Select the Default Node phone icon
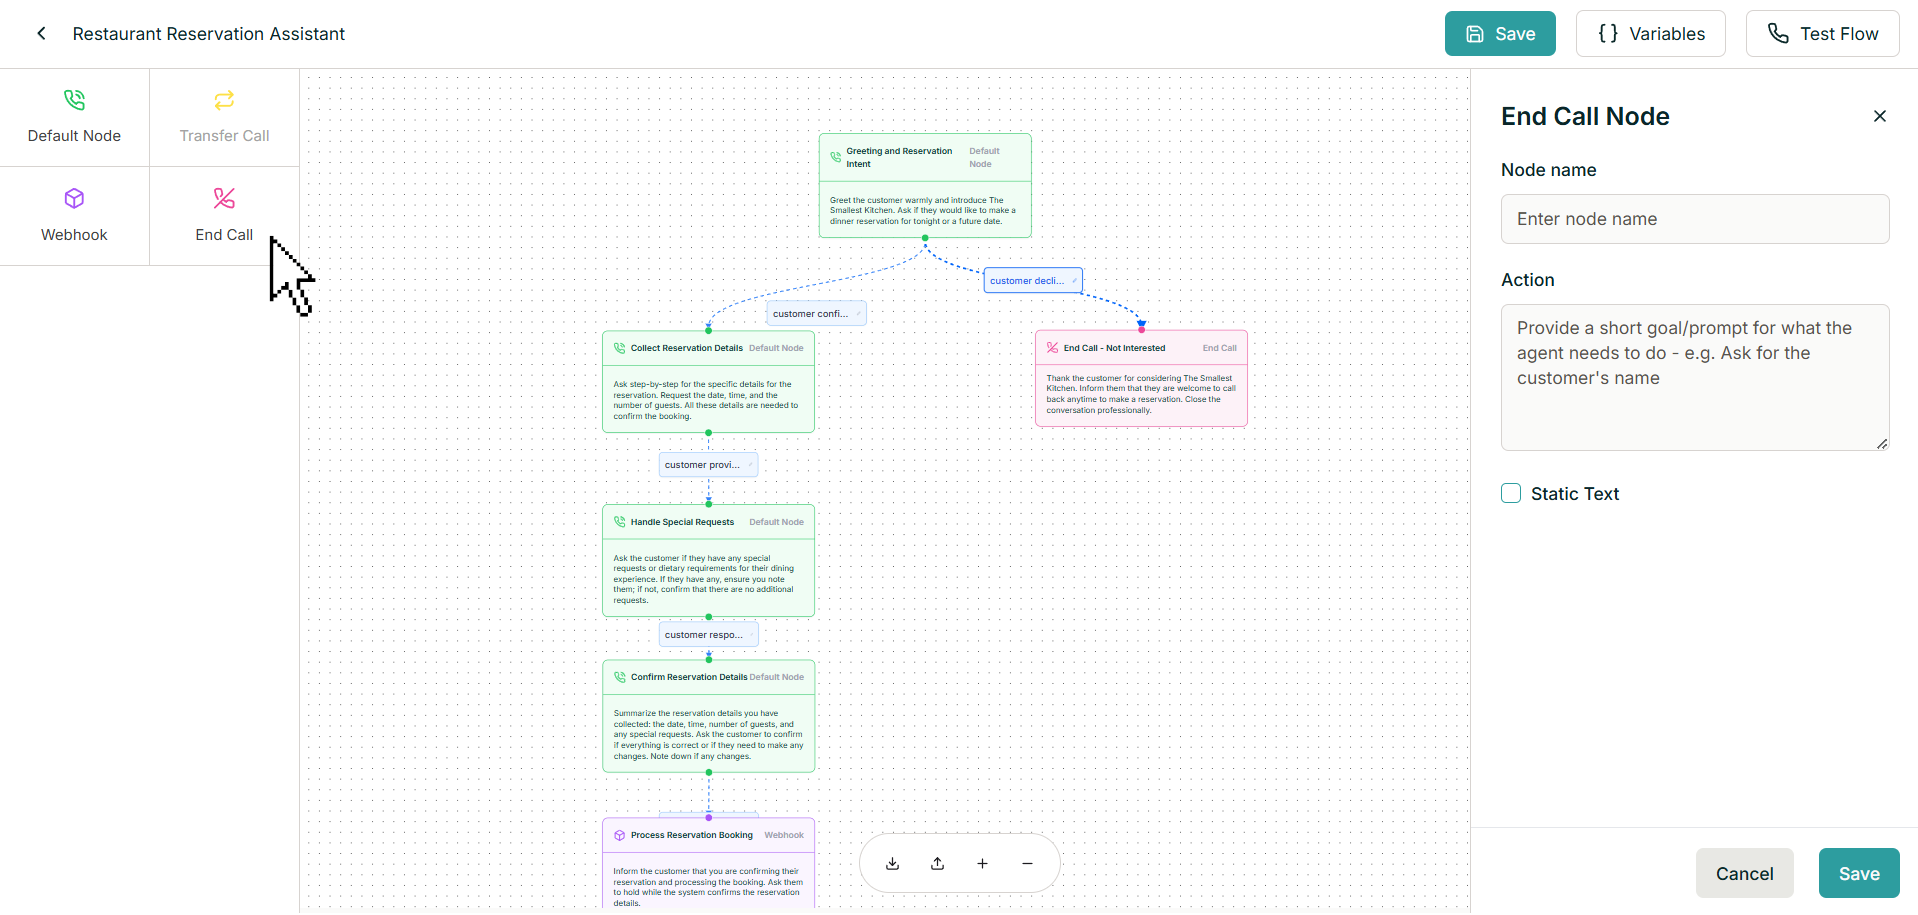Screen dimensions: 1918x915 pos(74,100)
